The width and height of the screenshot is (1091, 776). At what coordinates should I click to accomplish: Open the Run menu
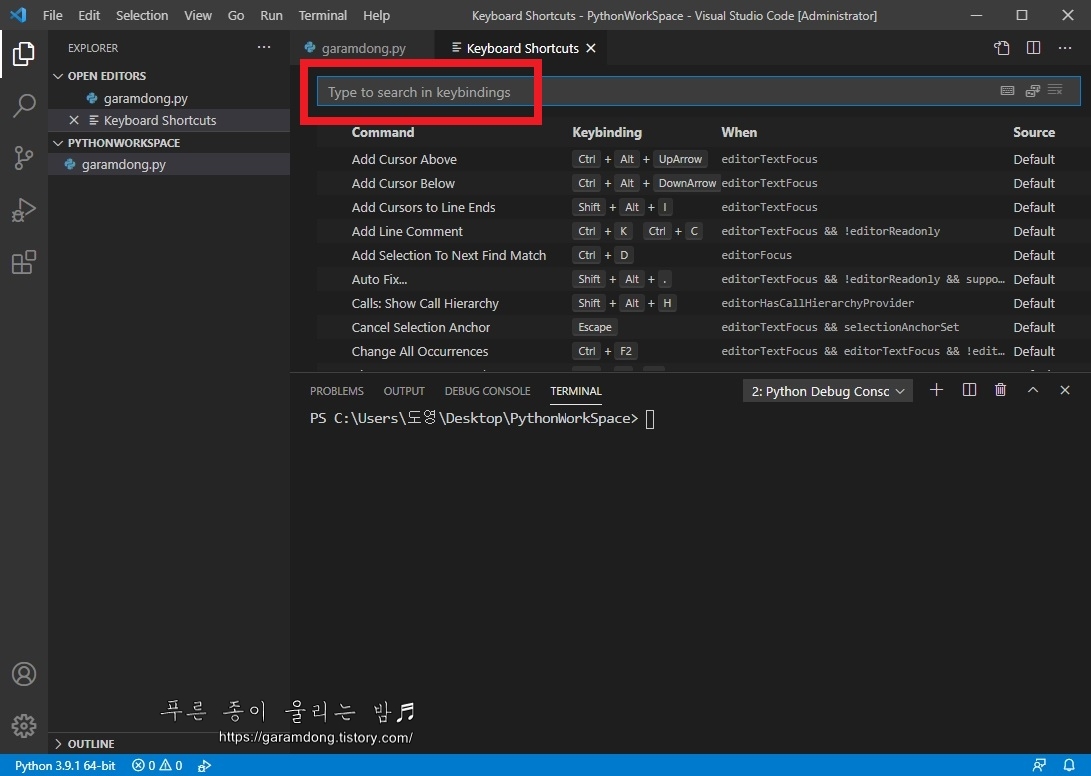(271, 15)
